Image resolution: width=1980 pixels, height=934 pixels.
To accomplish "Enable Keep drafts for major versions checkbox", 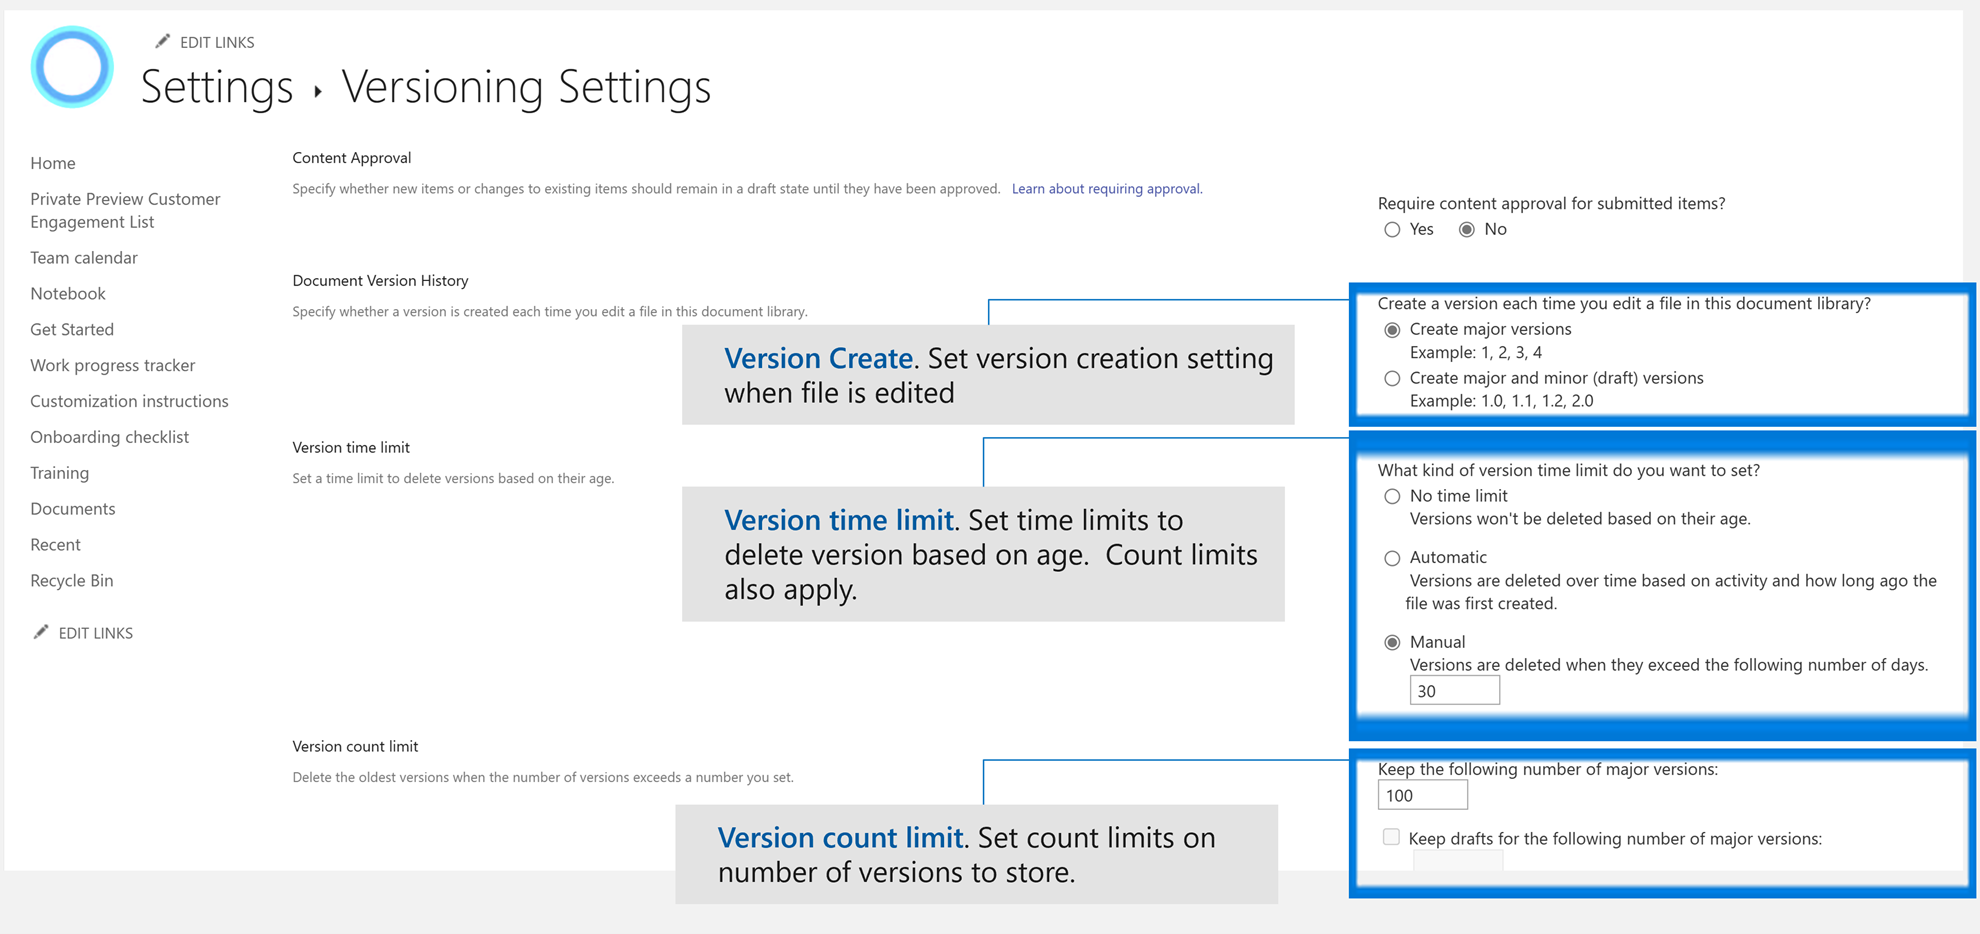I will point(1391,837).
